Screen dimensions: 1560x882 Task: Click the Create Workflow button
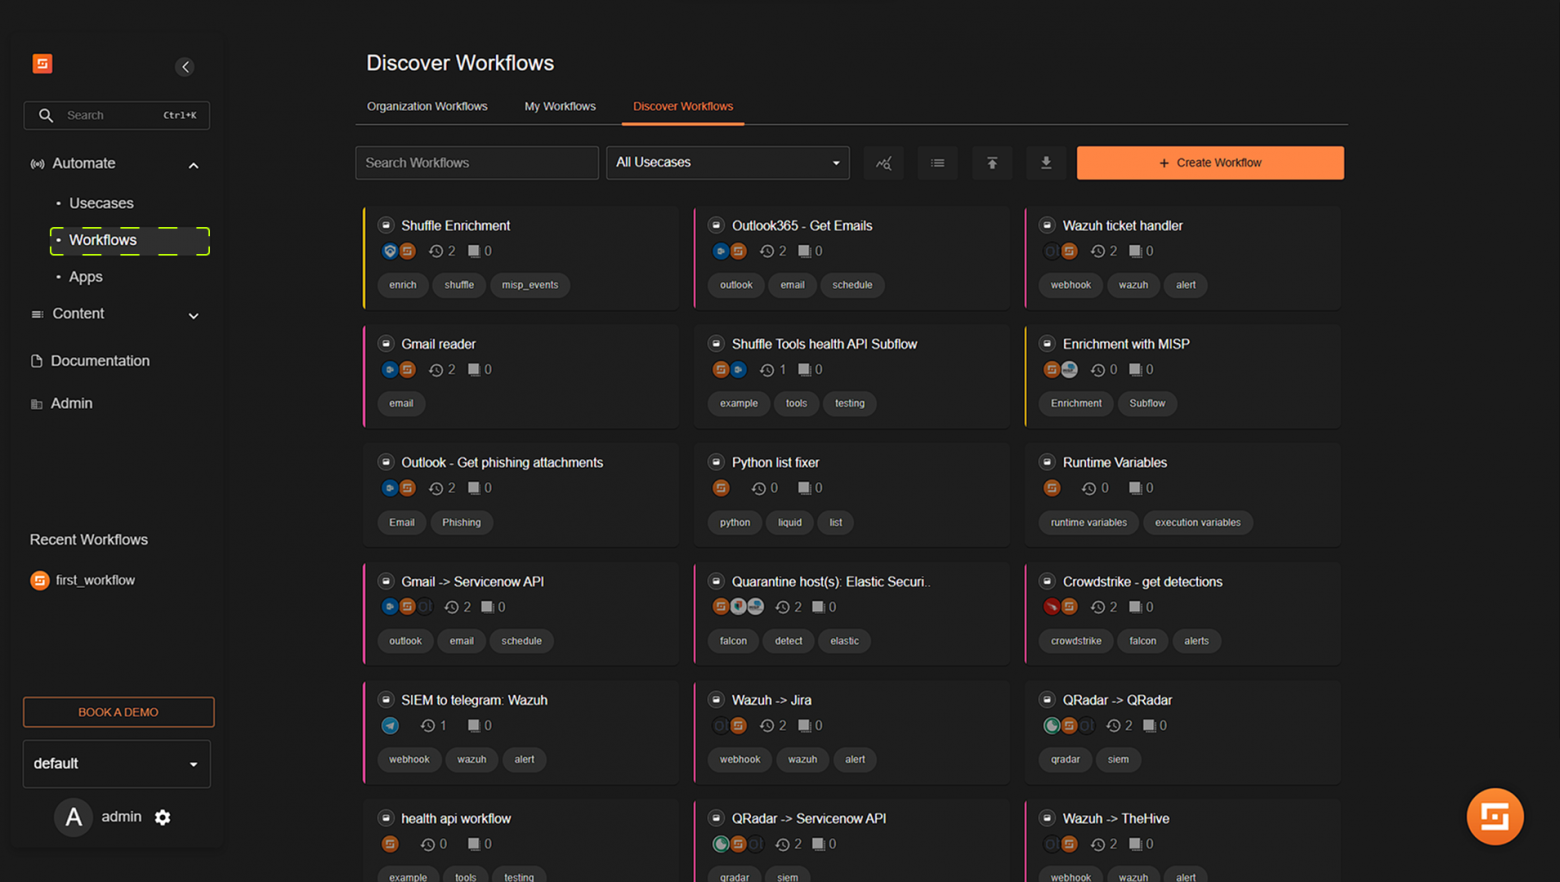(x=1209, y=162)
